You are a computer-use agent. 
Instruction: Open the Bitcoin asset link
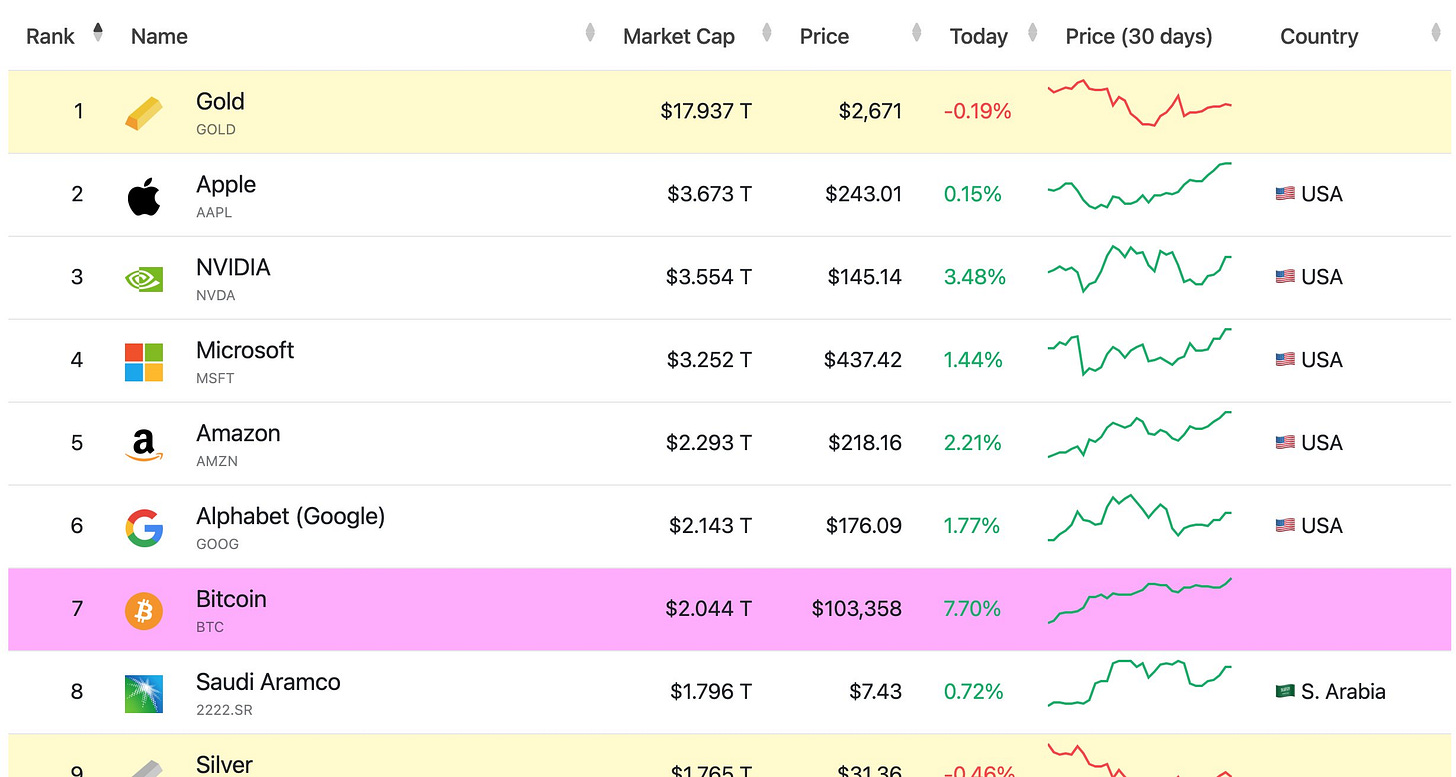coord(231,599)
